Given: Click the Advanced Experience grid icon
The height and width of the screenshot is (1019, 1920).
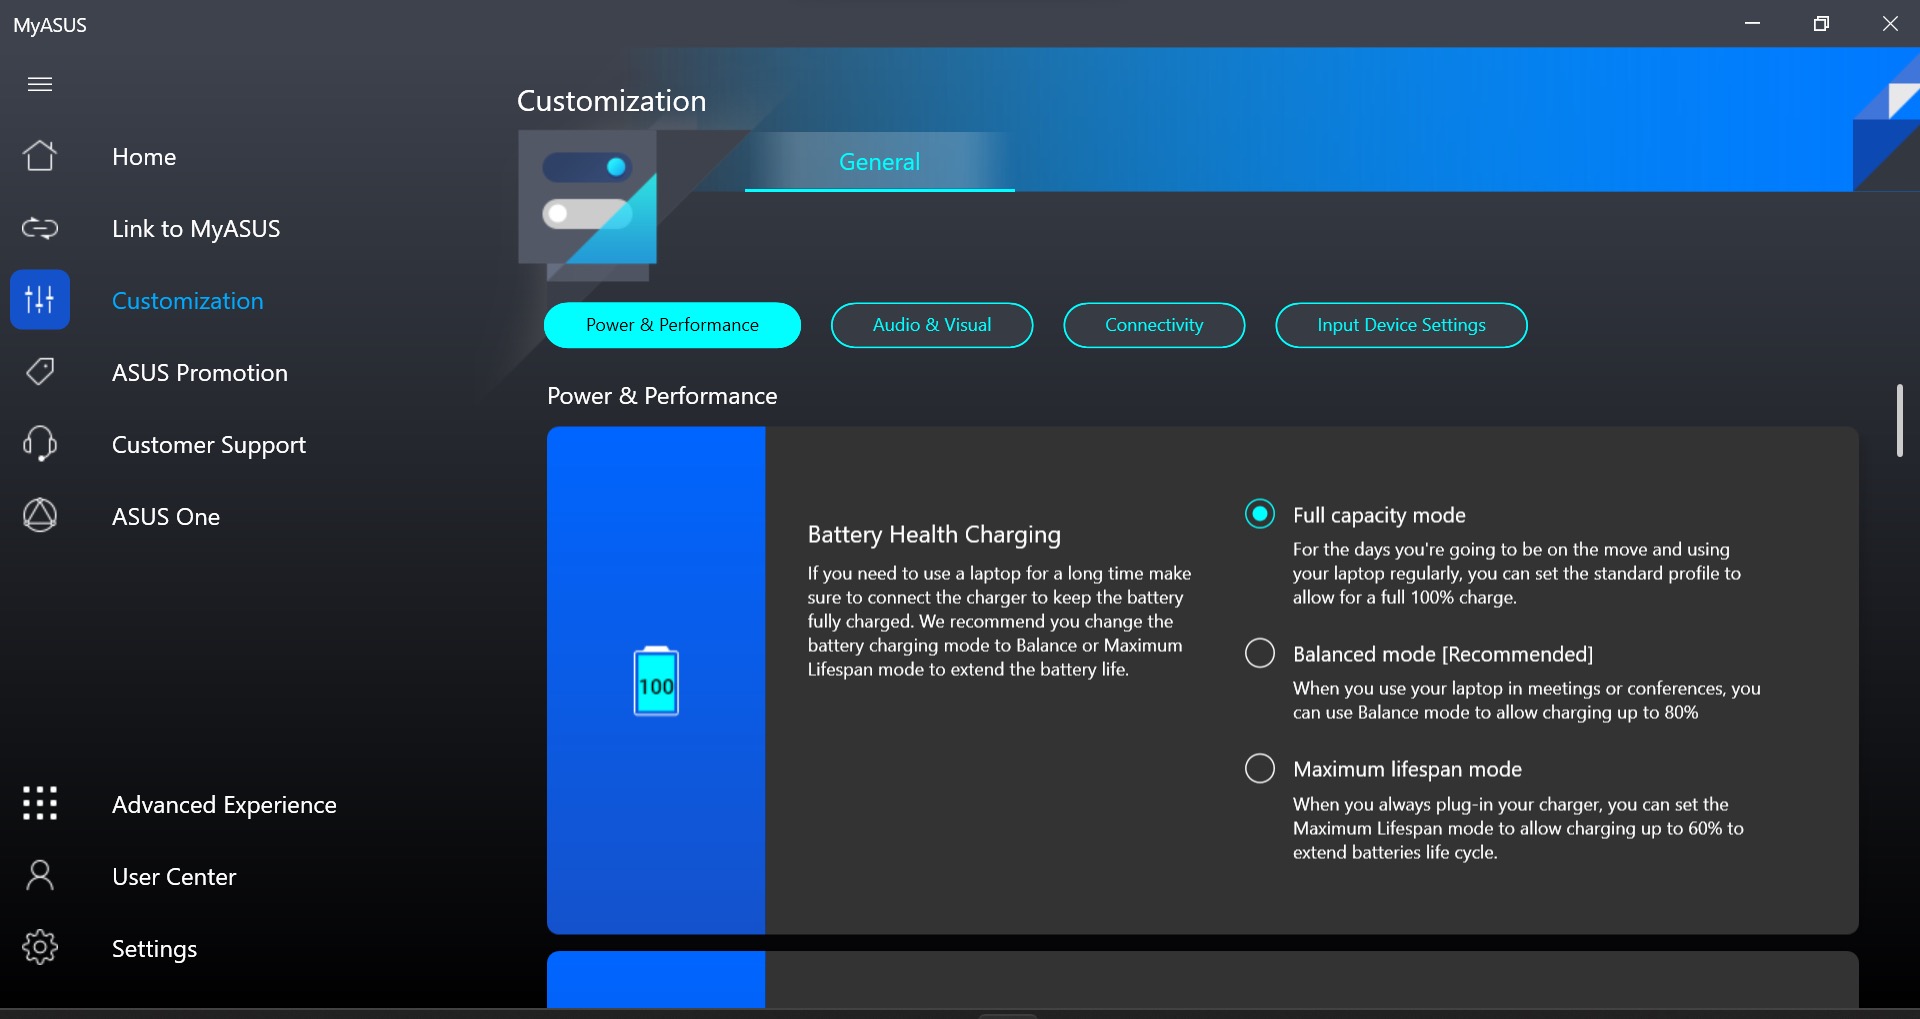Looking at the screenshot, I should [x=40, y=803].
